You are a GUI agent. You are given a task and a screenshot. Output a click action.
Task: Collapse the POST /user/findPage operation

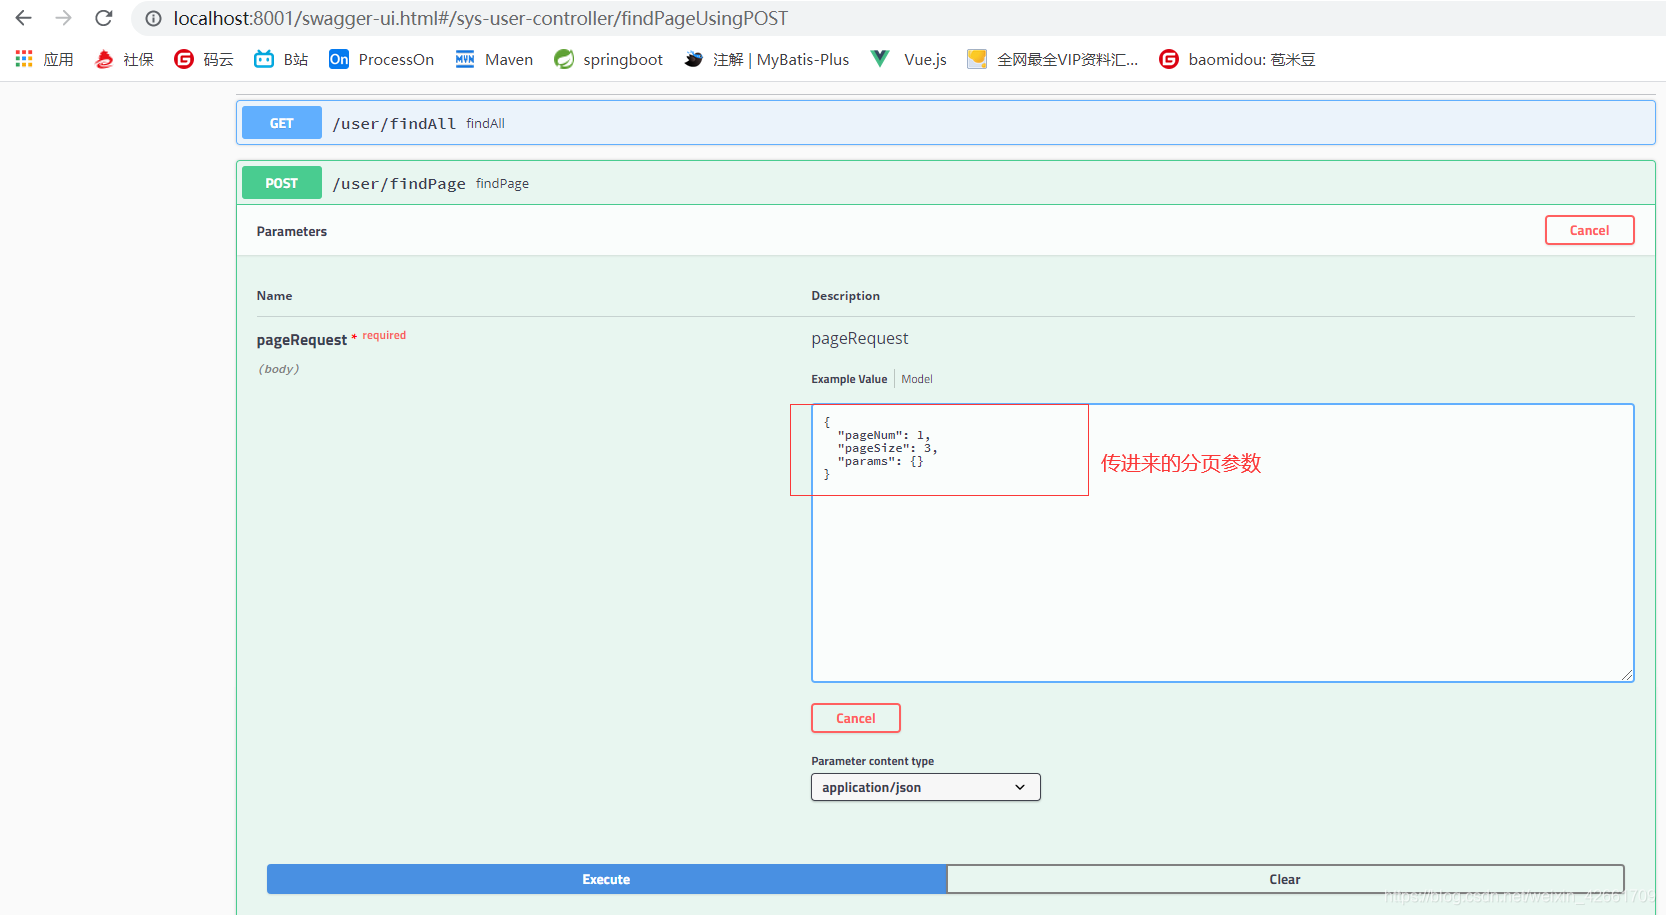[x=399, y=183]
